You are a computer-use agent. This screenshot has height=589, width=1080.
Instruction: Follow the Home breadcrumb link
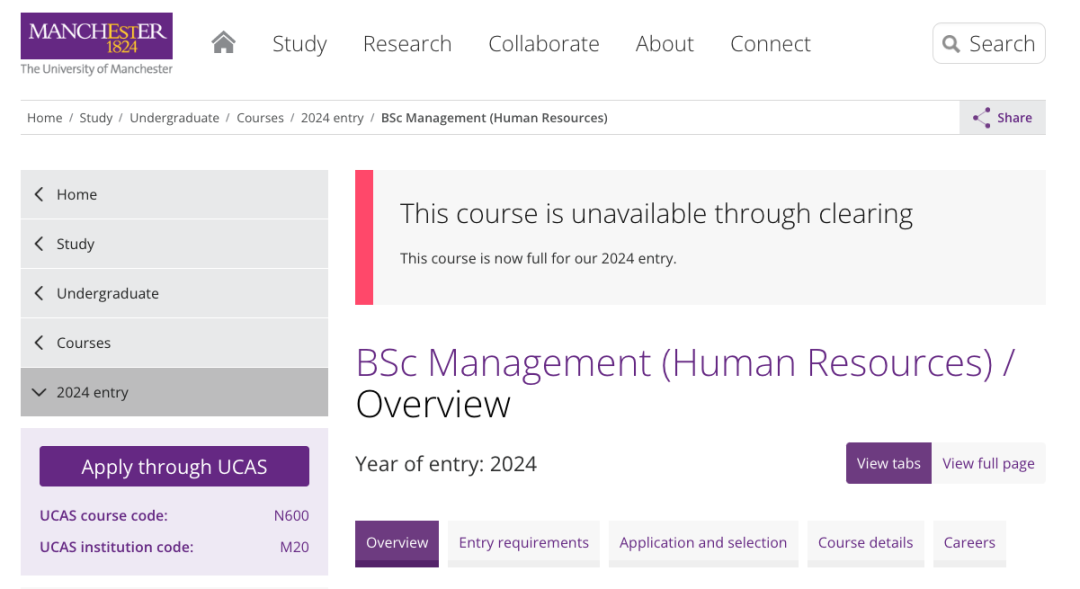45,118
